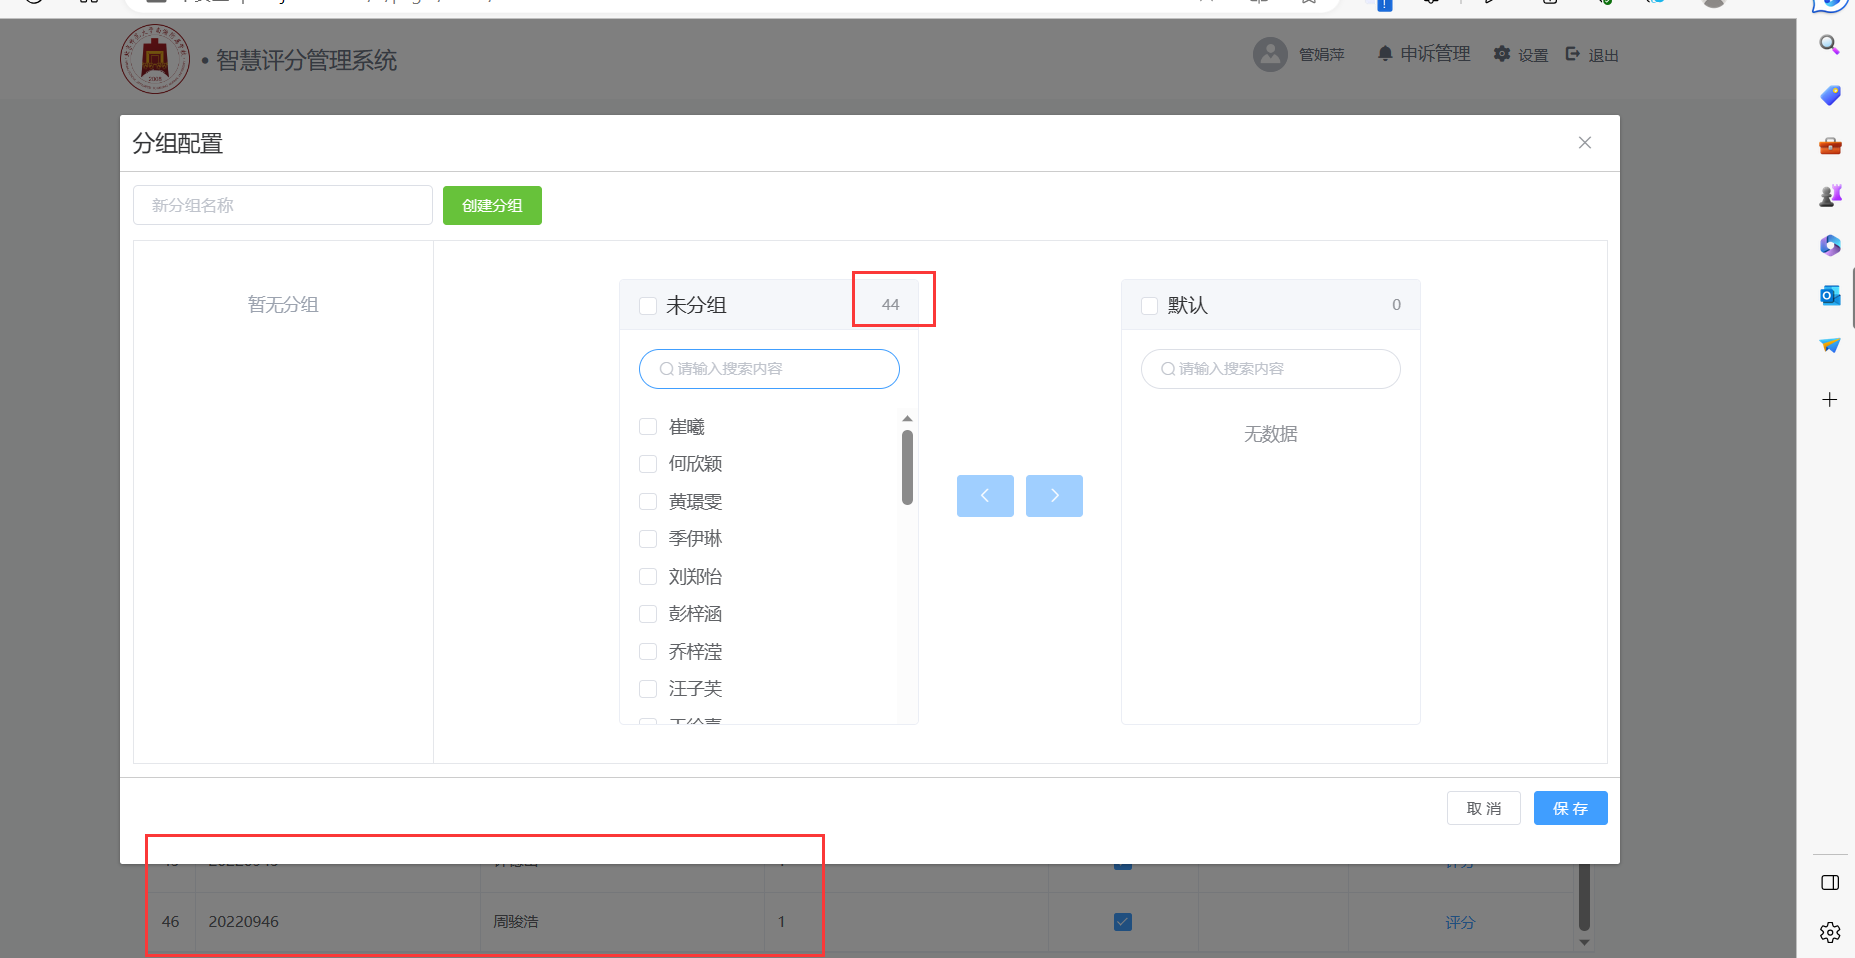Click the 创建分组 green button
Viewport: 1855px width, 958px height.
tap(492, 205)
